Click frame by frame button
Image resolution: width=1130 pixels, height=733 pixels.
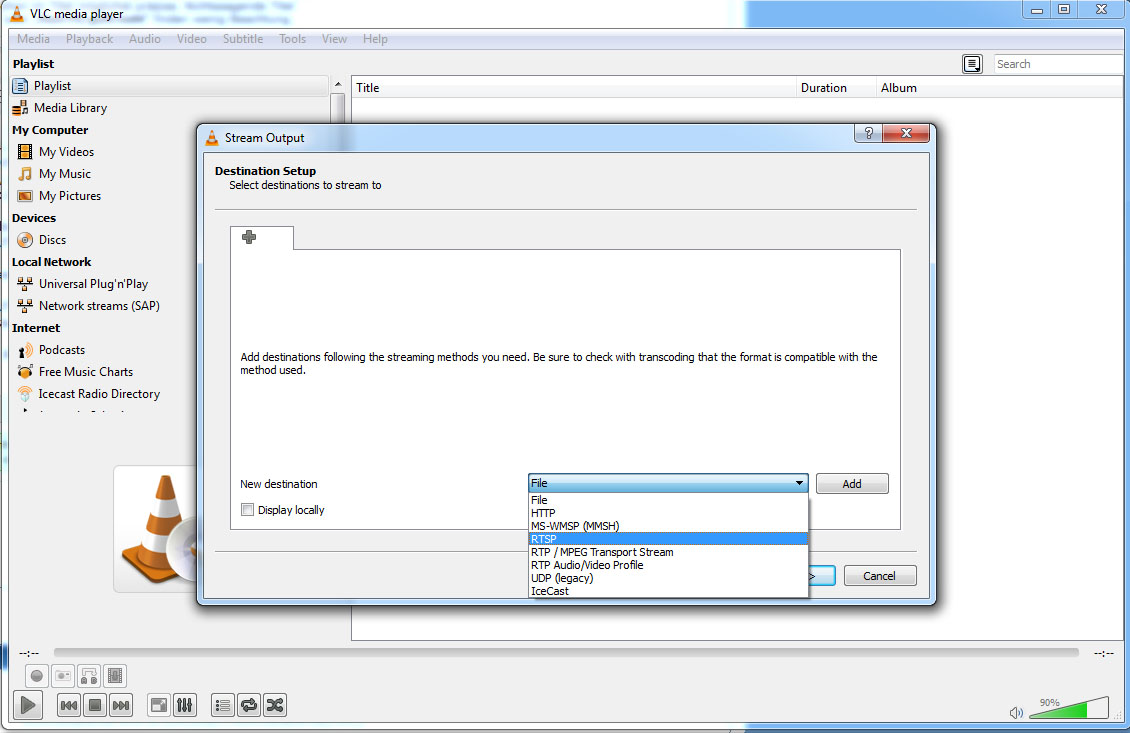point(115,676)
